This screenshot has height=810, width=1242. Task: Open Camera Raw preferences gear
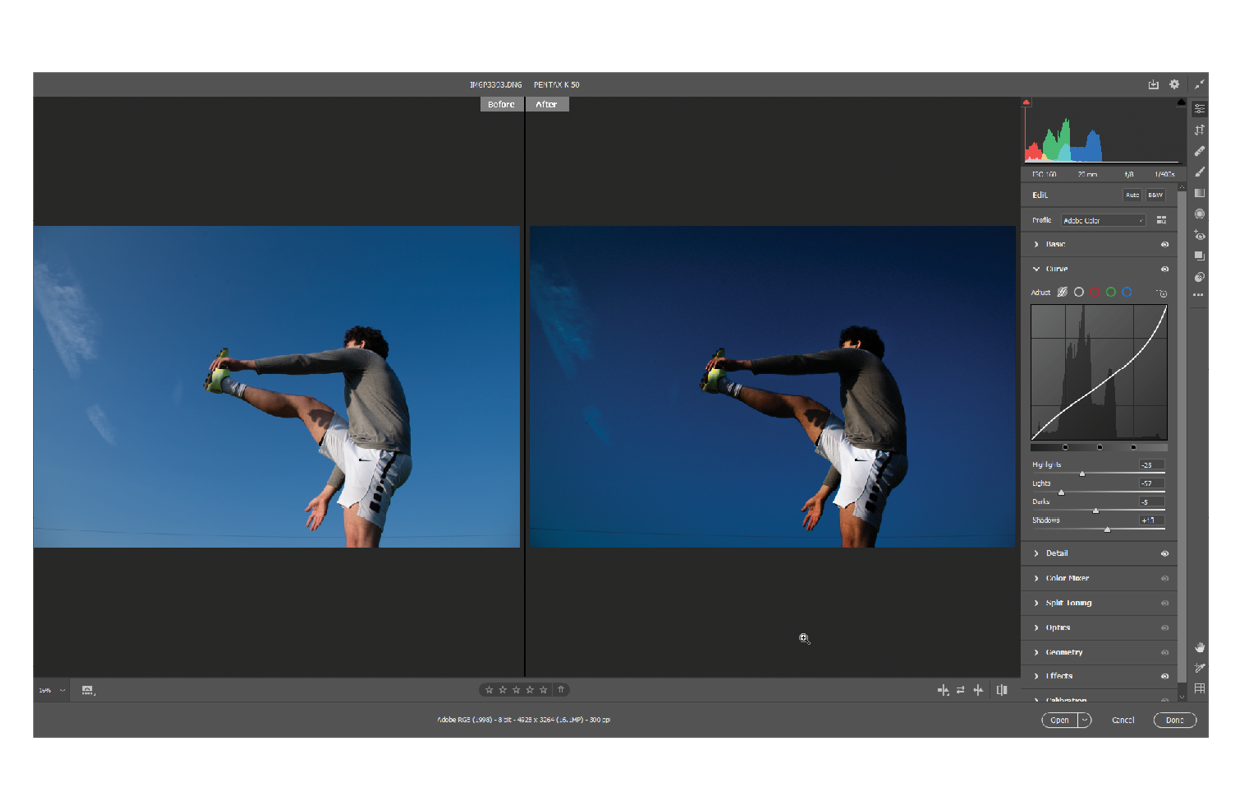coord(1174,85)
